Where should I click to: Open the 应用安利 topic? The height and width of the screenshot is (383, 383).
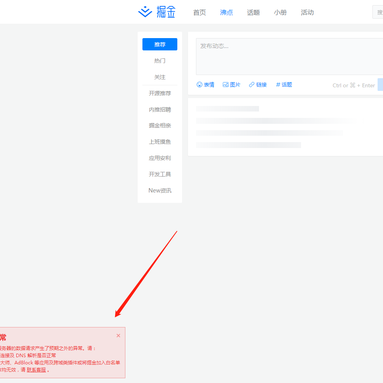(160, 158)
